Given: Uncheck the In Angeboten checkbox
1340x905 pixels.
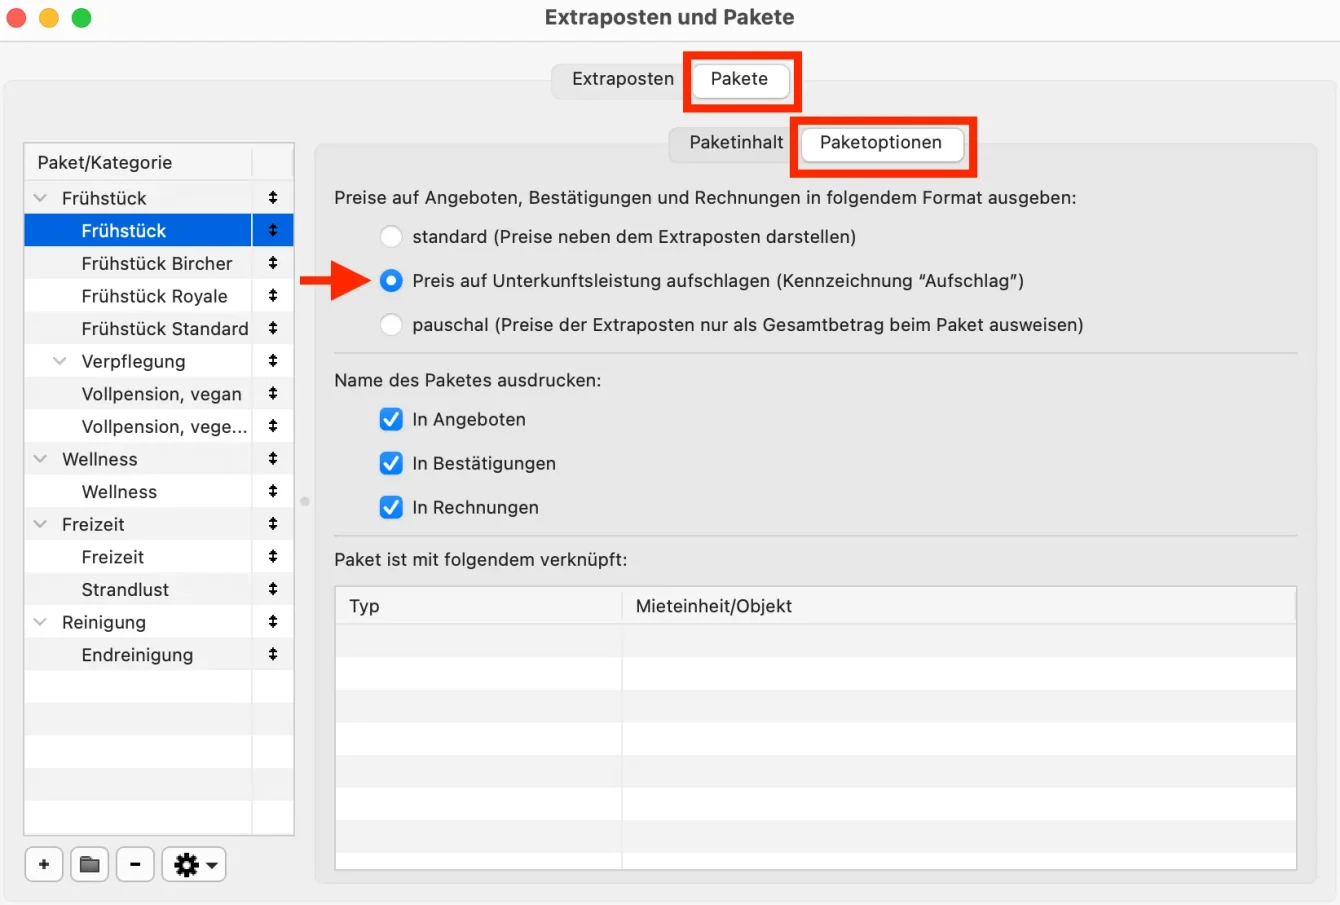Looking at the screenshot, I should pos(391,419).
